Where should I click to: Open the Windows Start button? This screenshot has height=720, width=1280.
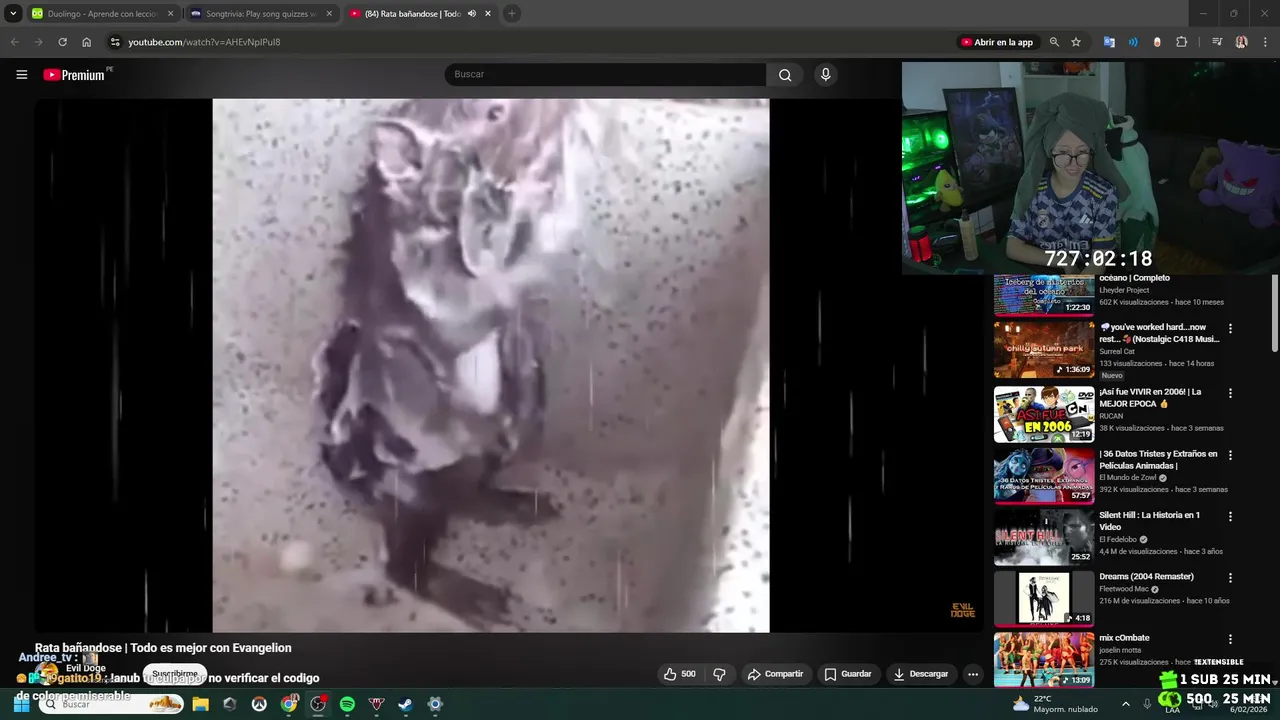tap(21, 704)
